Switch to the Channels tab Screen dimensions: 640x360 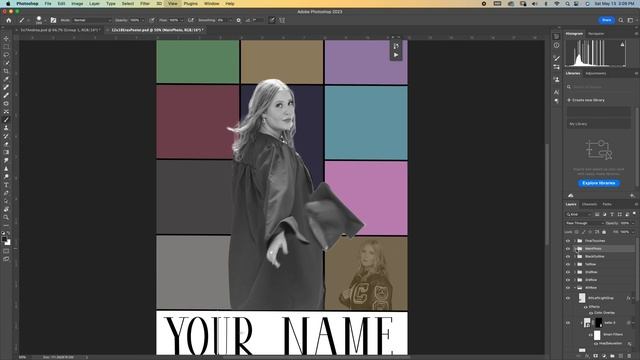pyautogui.click(x=589, y=204)
